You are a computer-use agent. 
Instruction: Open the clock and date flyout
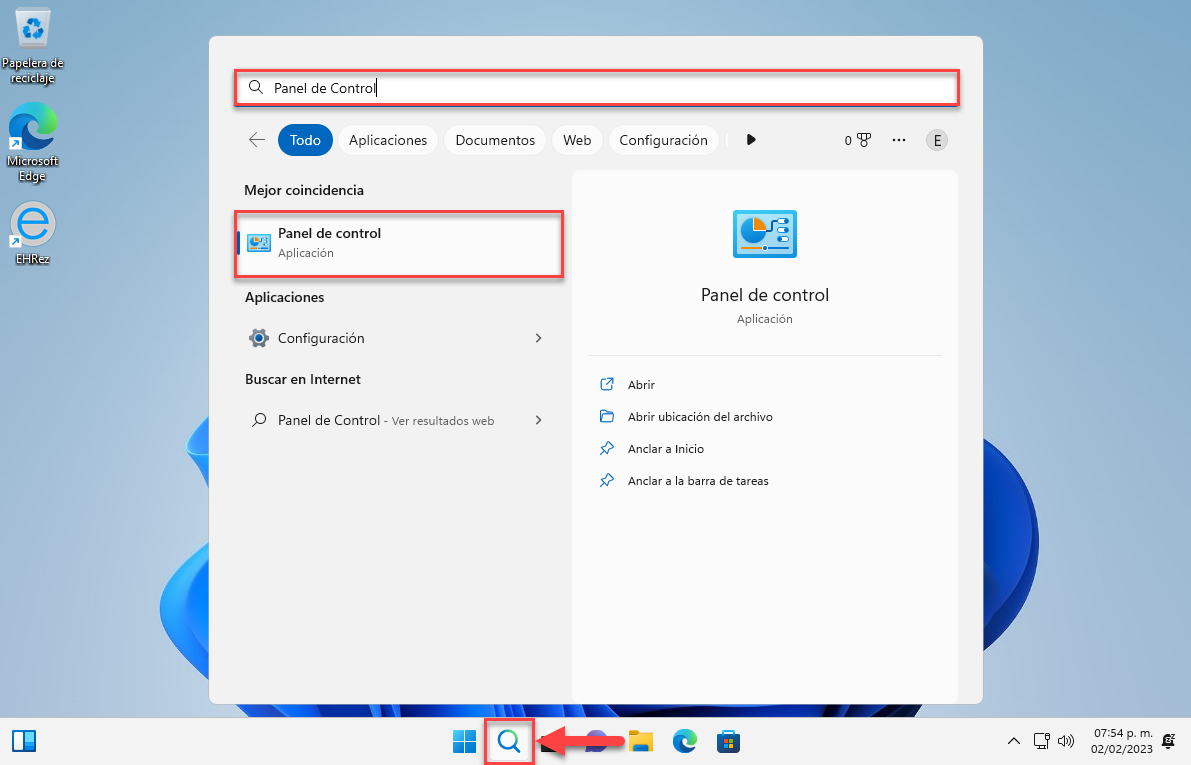pyautogui.click(x=1122, y=741)
